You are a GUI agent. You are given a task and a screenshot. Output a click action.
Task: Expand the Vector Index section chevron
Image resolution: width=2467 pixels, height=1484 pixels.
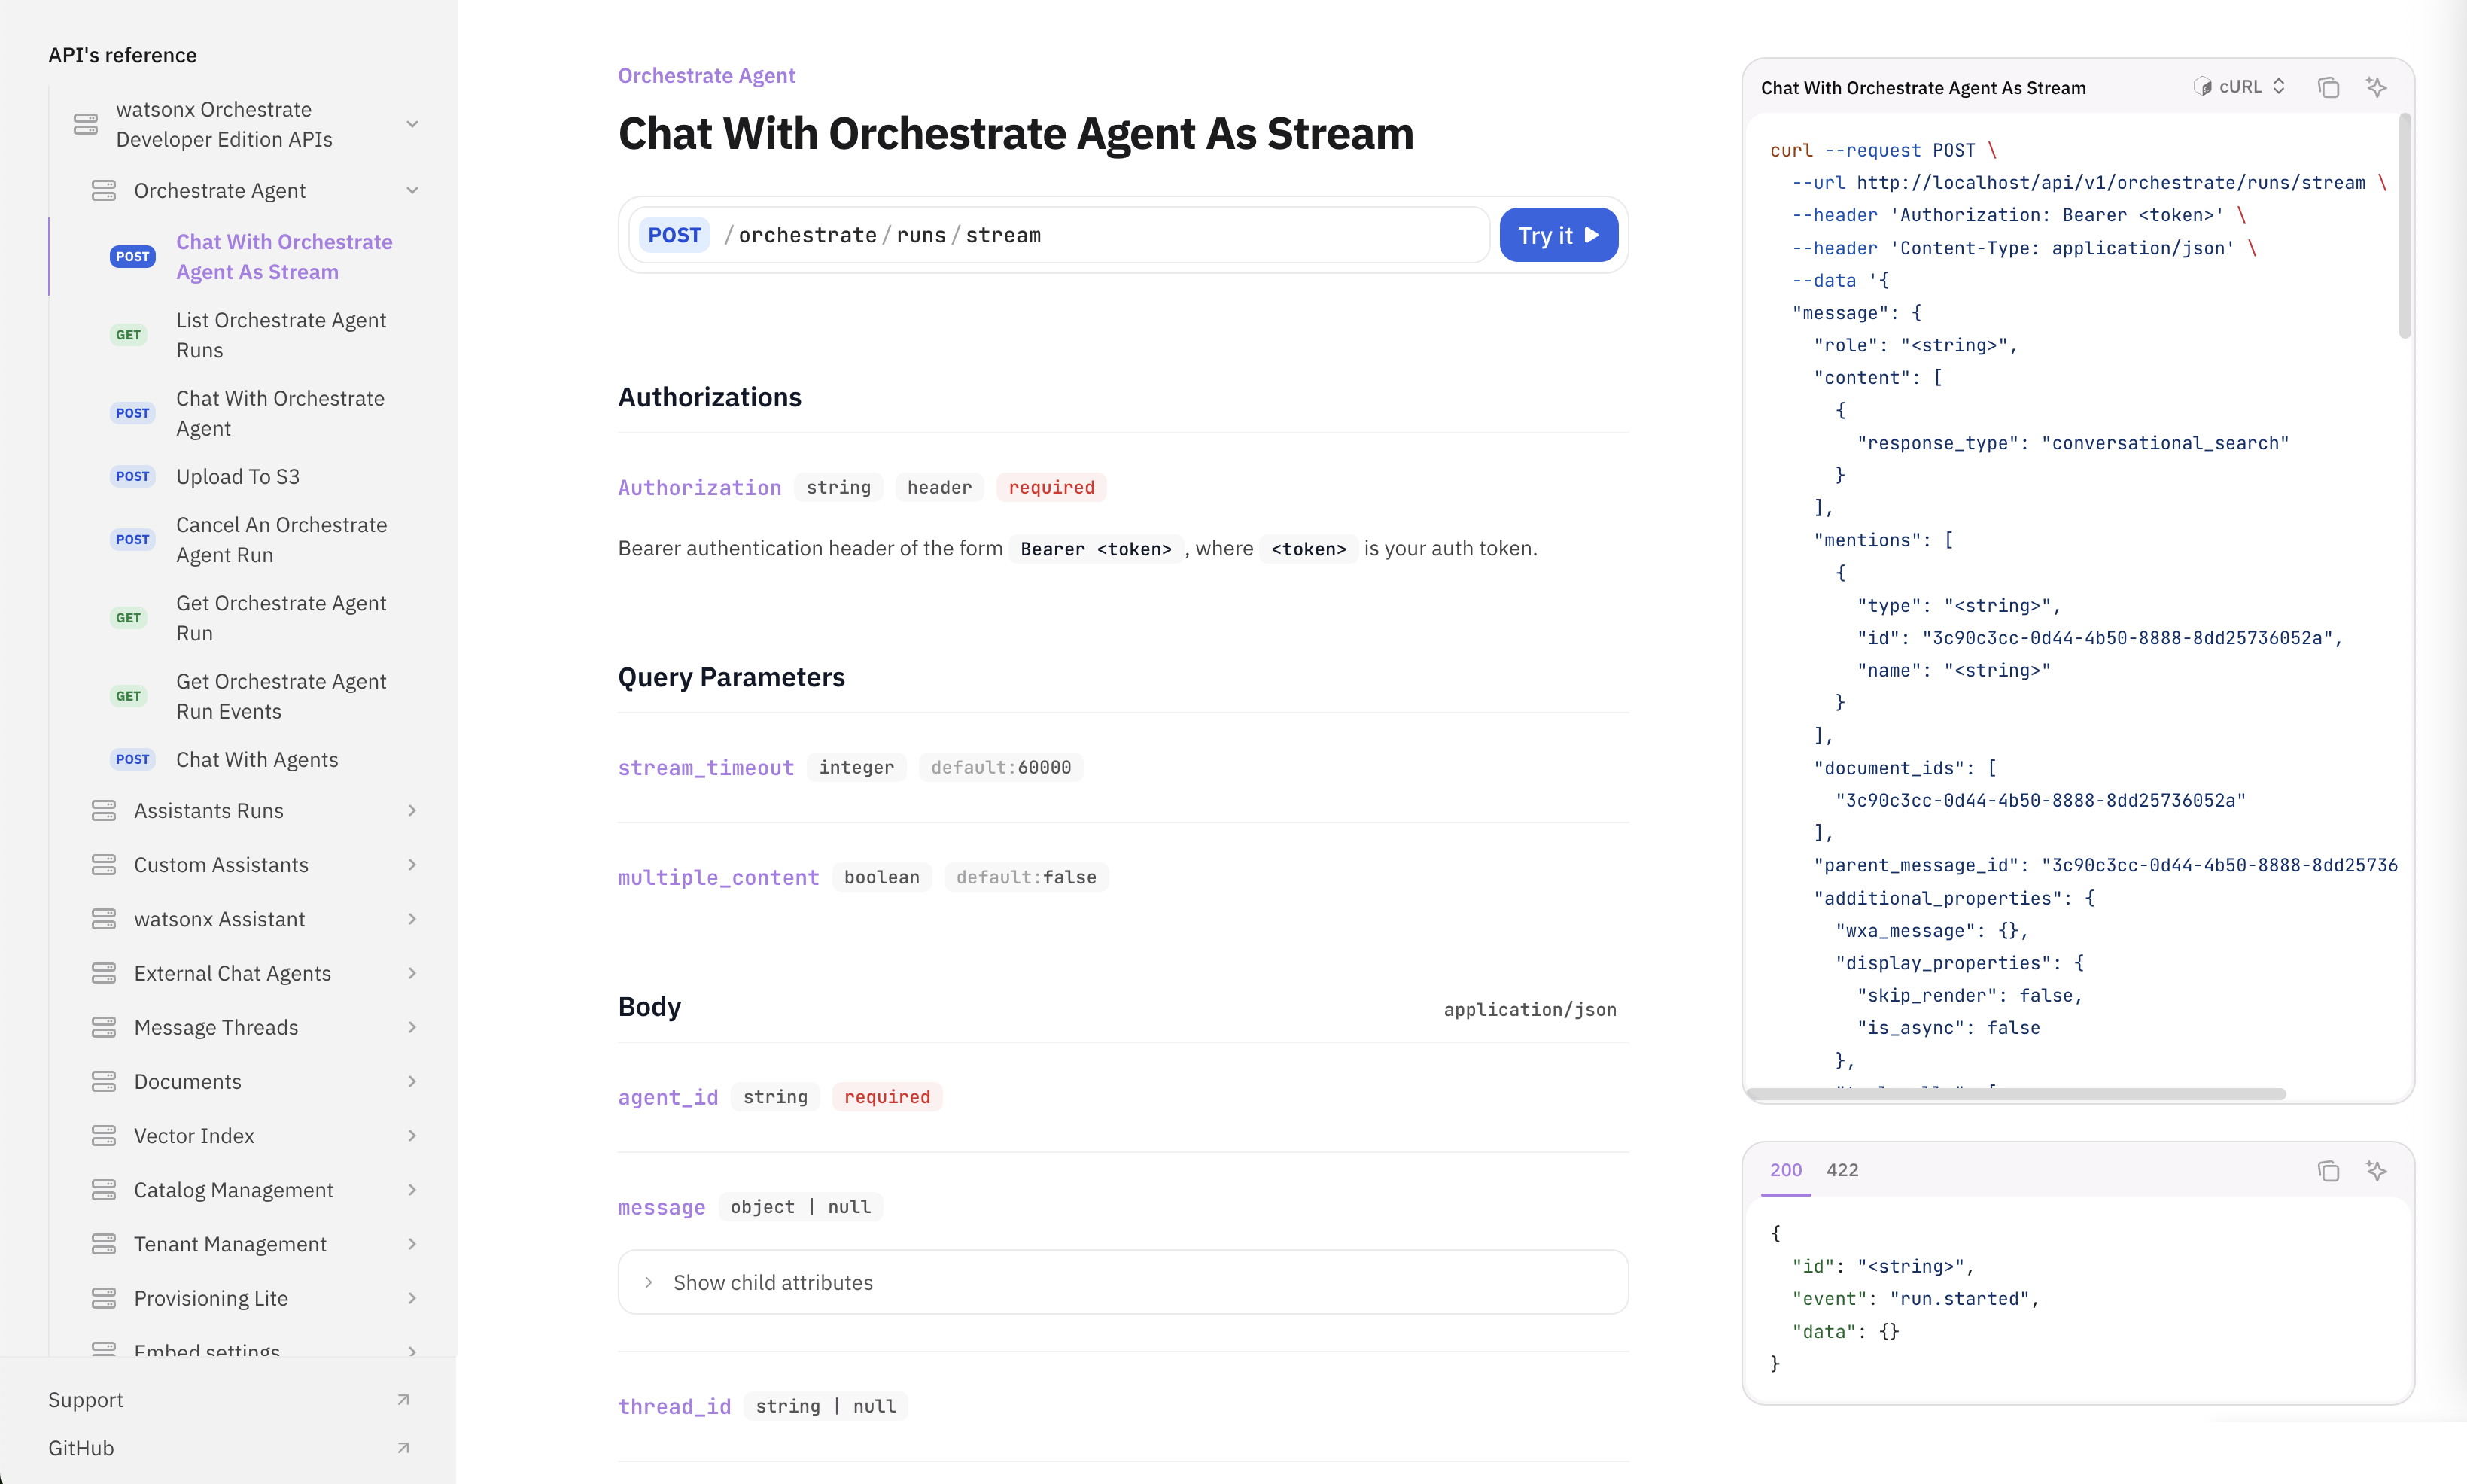[x=412, y=1136]
